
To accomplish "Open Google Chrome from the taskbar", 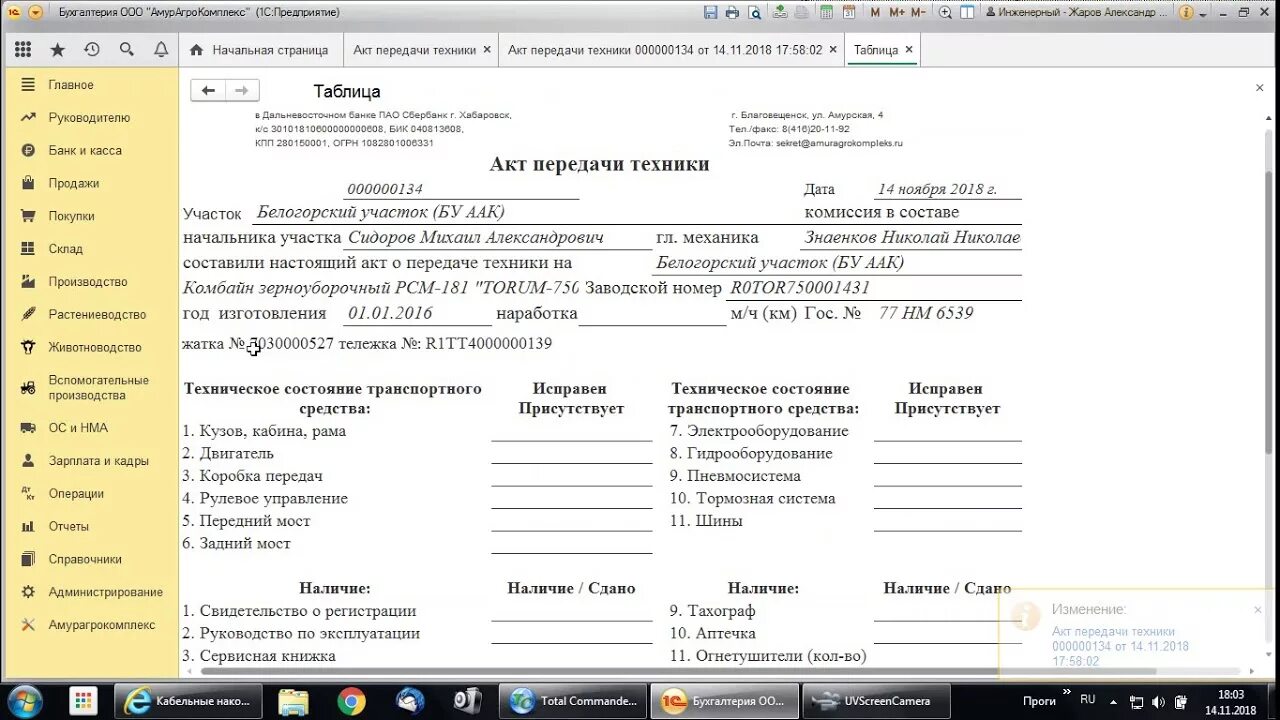I will (351, 701).
